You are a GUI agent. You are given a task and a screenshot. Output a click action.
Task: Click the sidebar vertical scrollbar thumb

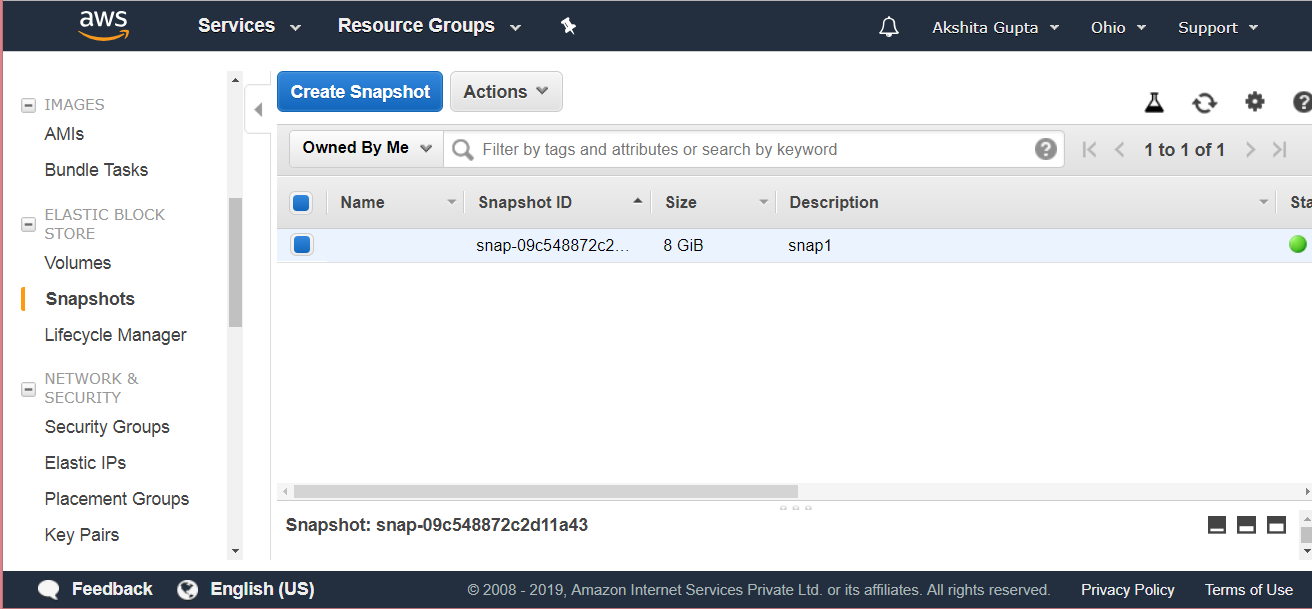click(x=235, y=263)
